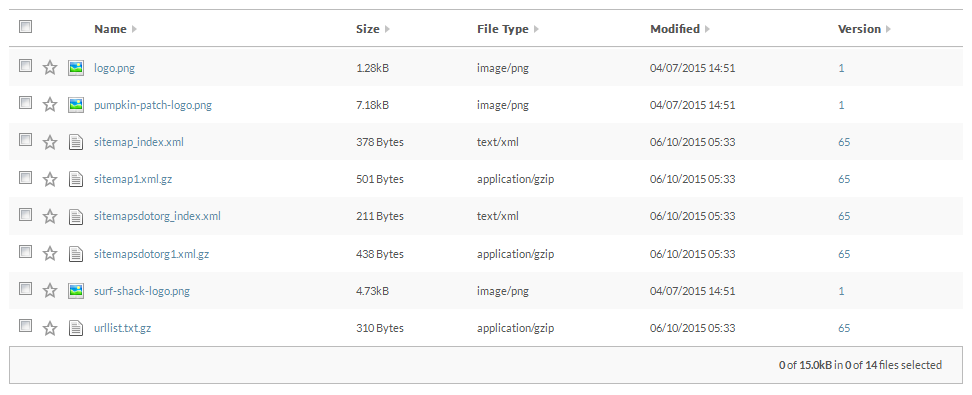Click the File Type column header
Image resolution: width=972 pixels, height=395 pixels.
503,29
